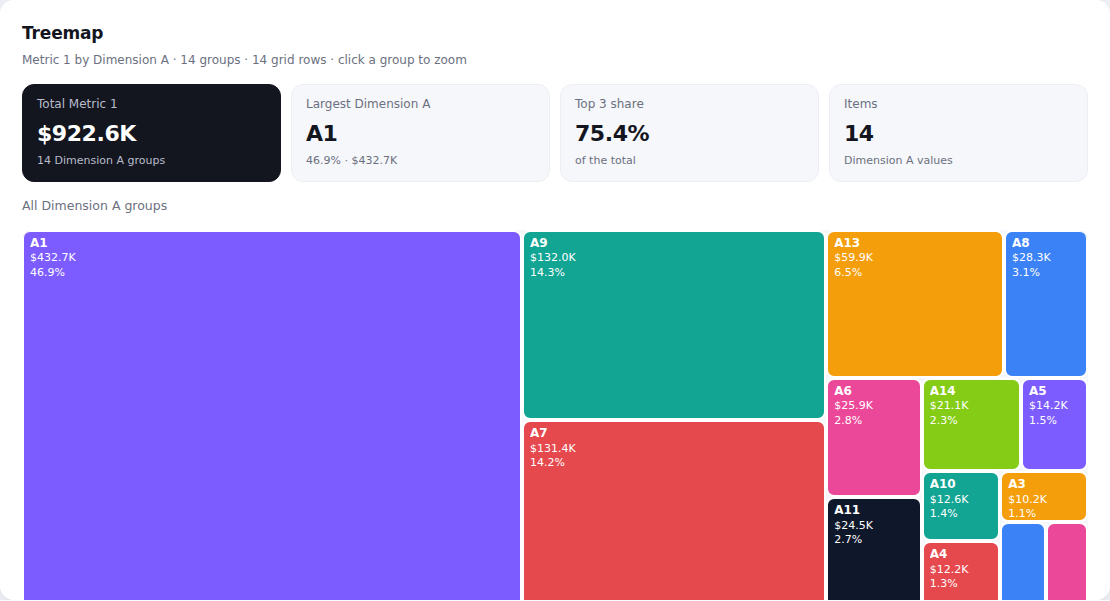Select the A11 dark treemap tile
This screenshot has width=1110, height=601.
(x=874, y=550)
